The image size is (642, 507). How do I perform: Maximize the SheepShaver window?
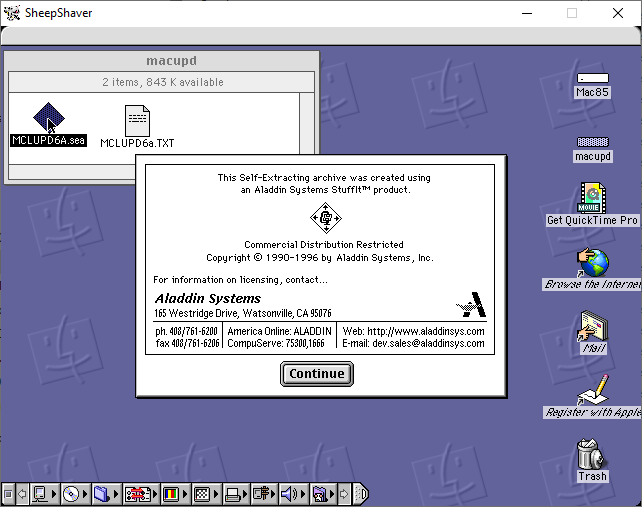click(x=572, y=13)
